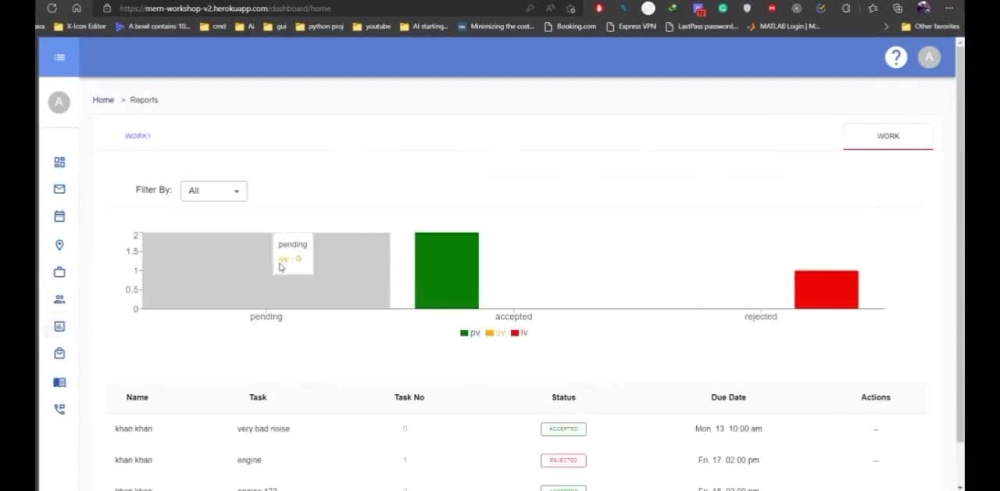The width and height of the screenshot is (1000, 491).
Task: Click the 'pending' axis label
Action: coord(266,317)
